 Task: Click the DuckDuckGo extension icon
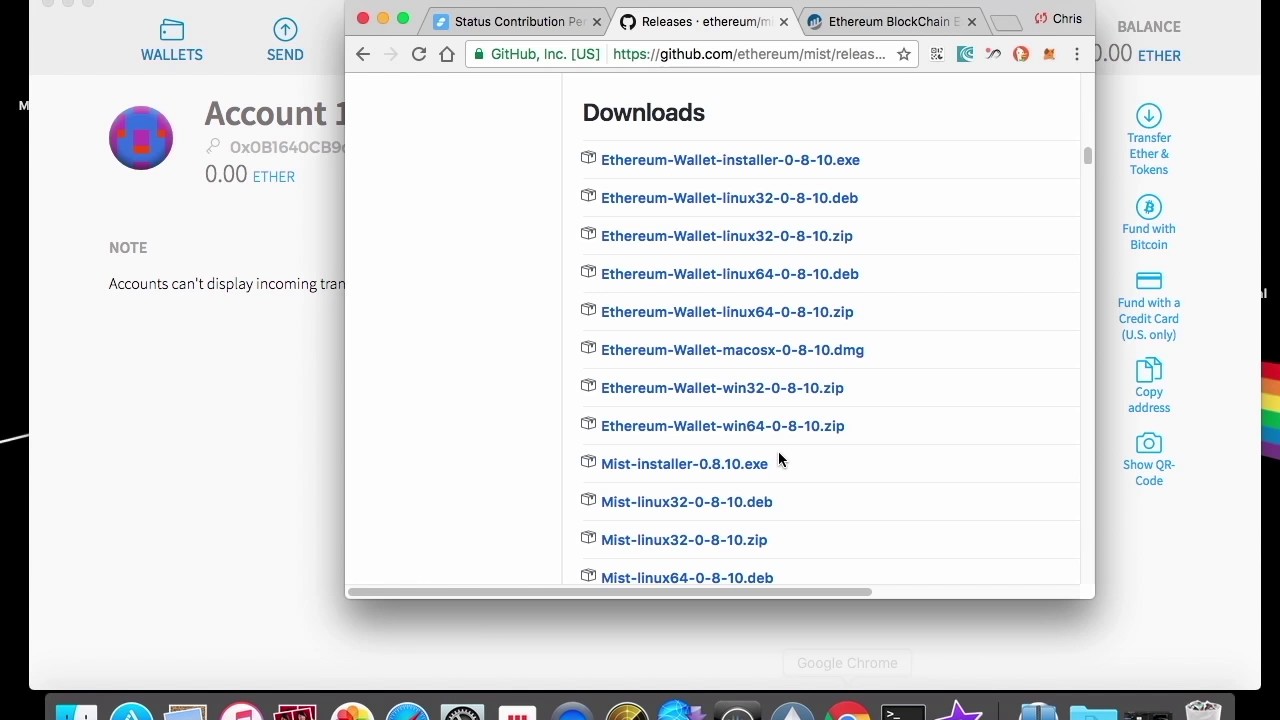1021,55
